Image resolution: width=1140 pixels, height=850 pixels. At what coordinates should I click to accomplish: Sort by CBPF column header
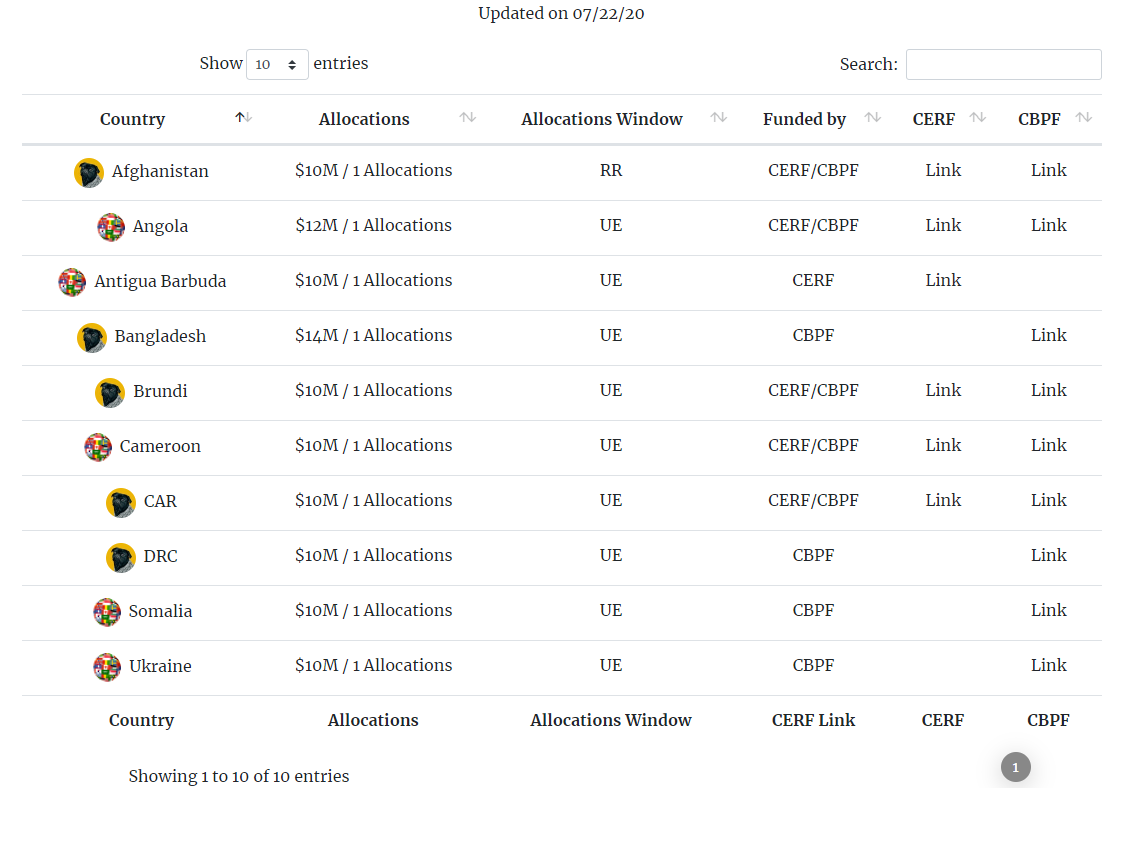tap(1083, 118)
